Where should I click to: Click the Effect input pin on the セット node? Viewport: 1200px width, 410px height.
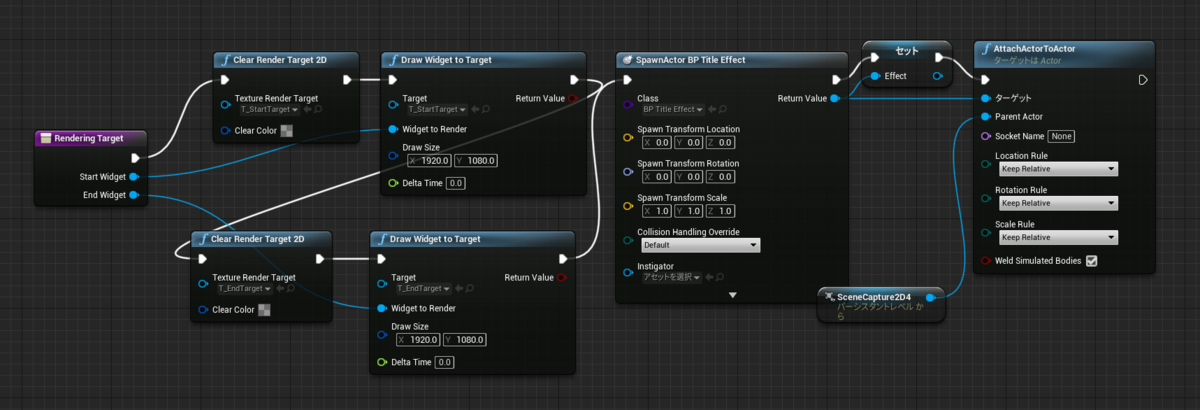pos(876,76)
